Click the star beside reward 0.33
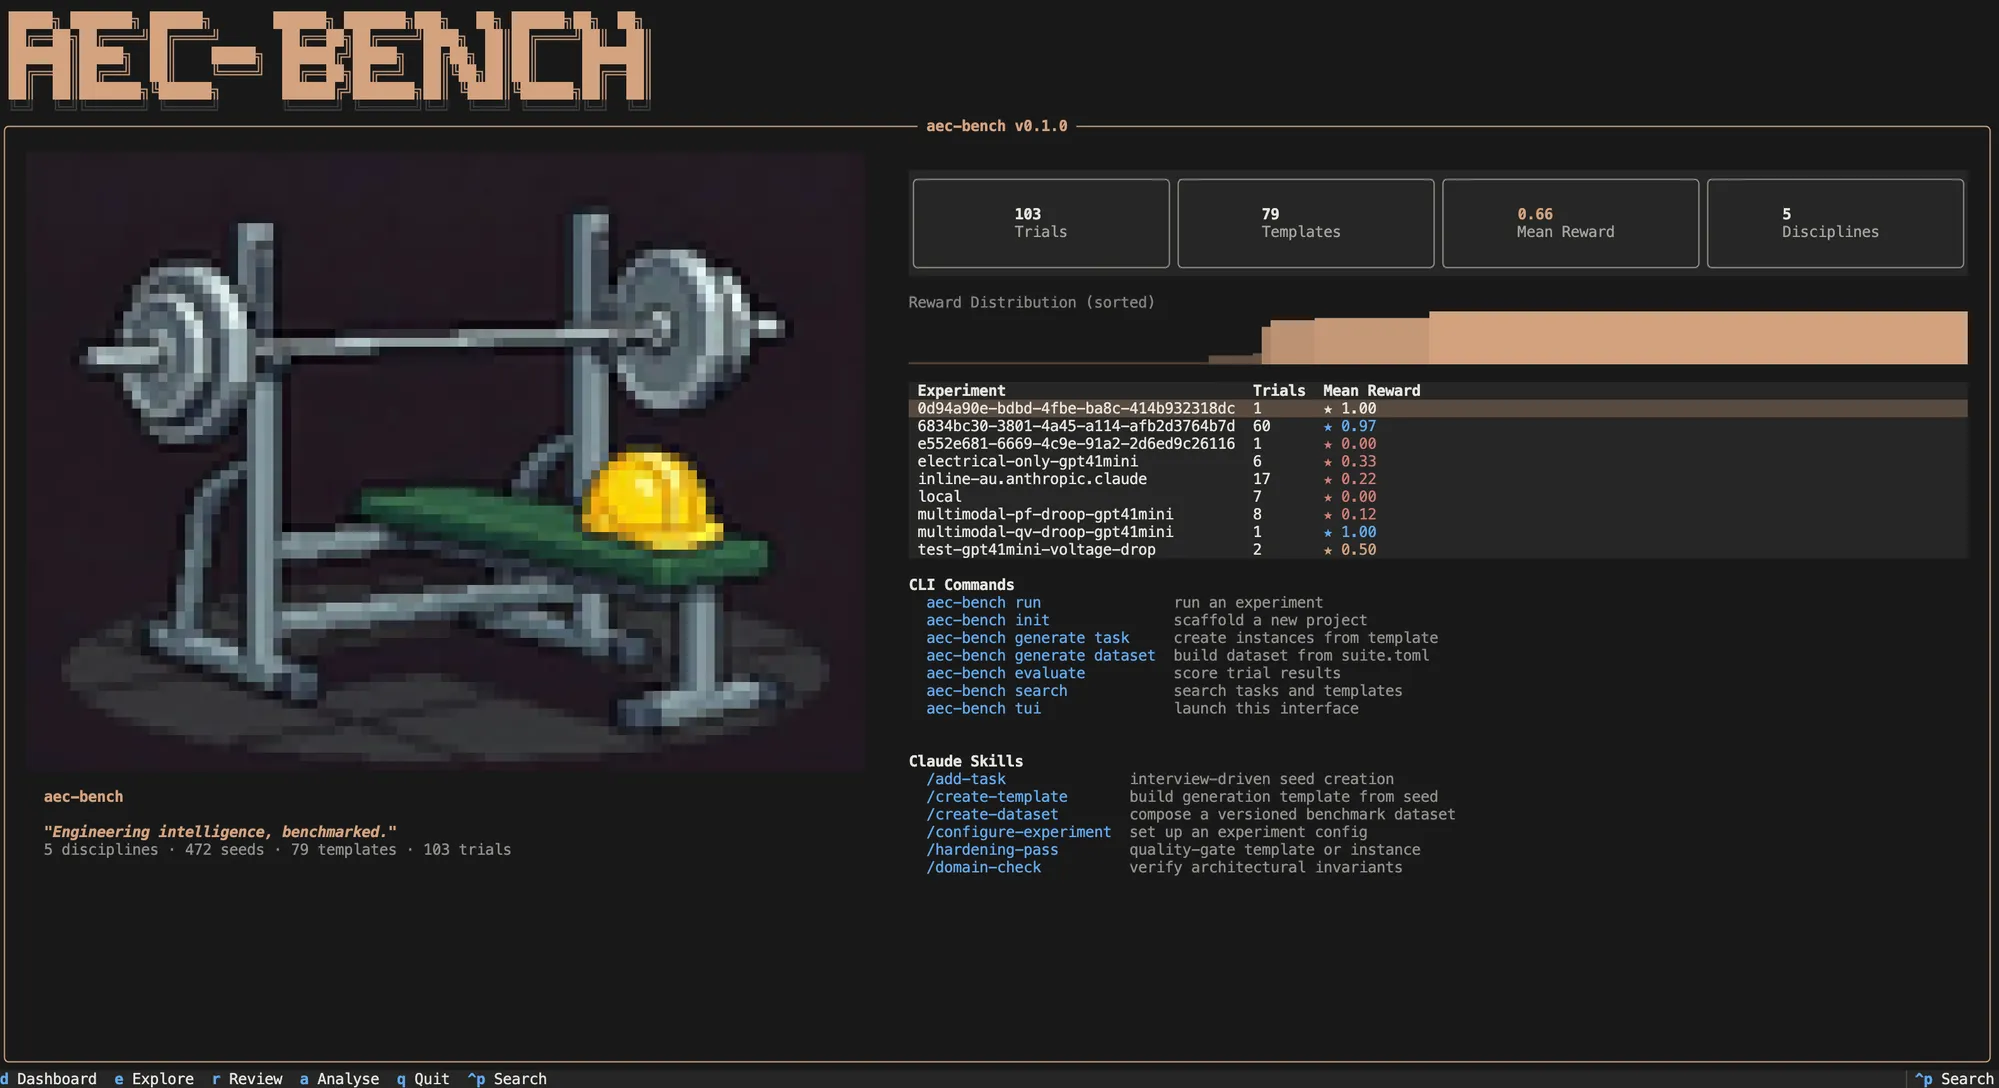The width and height of the screenshot is (1999, 1088). 1328,462
